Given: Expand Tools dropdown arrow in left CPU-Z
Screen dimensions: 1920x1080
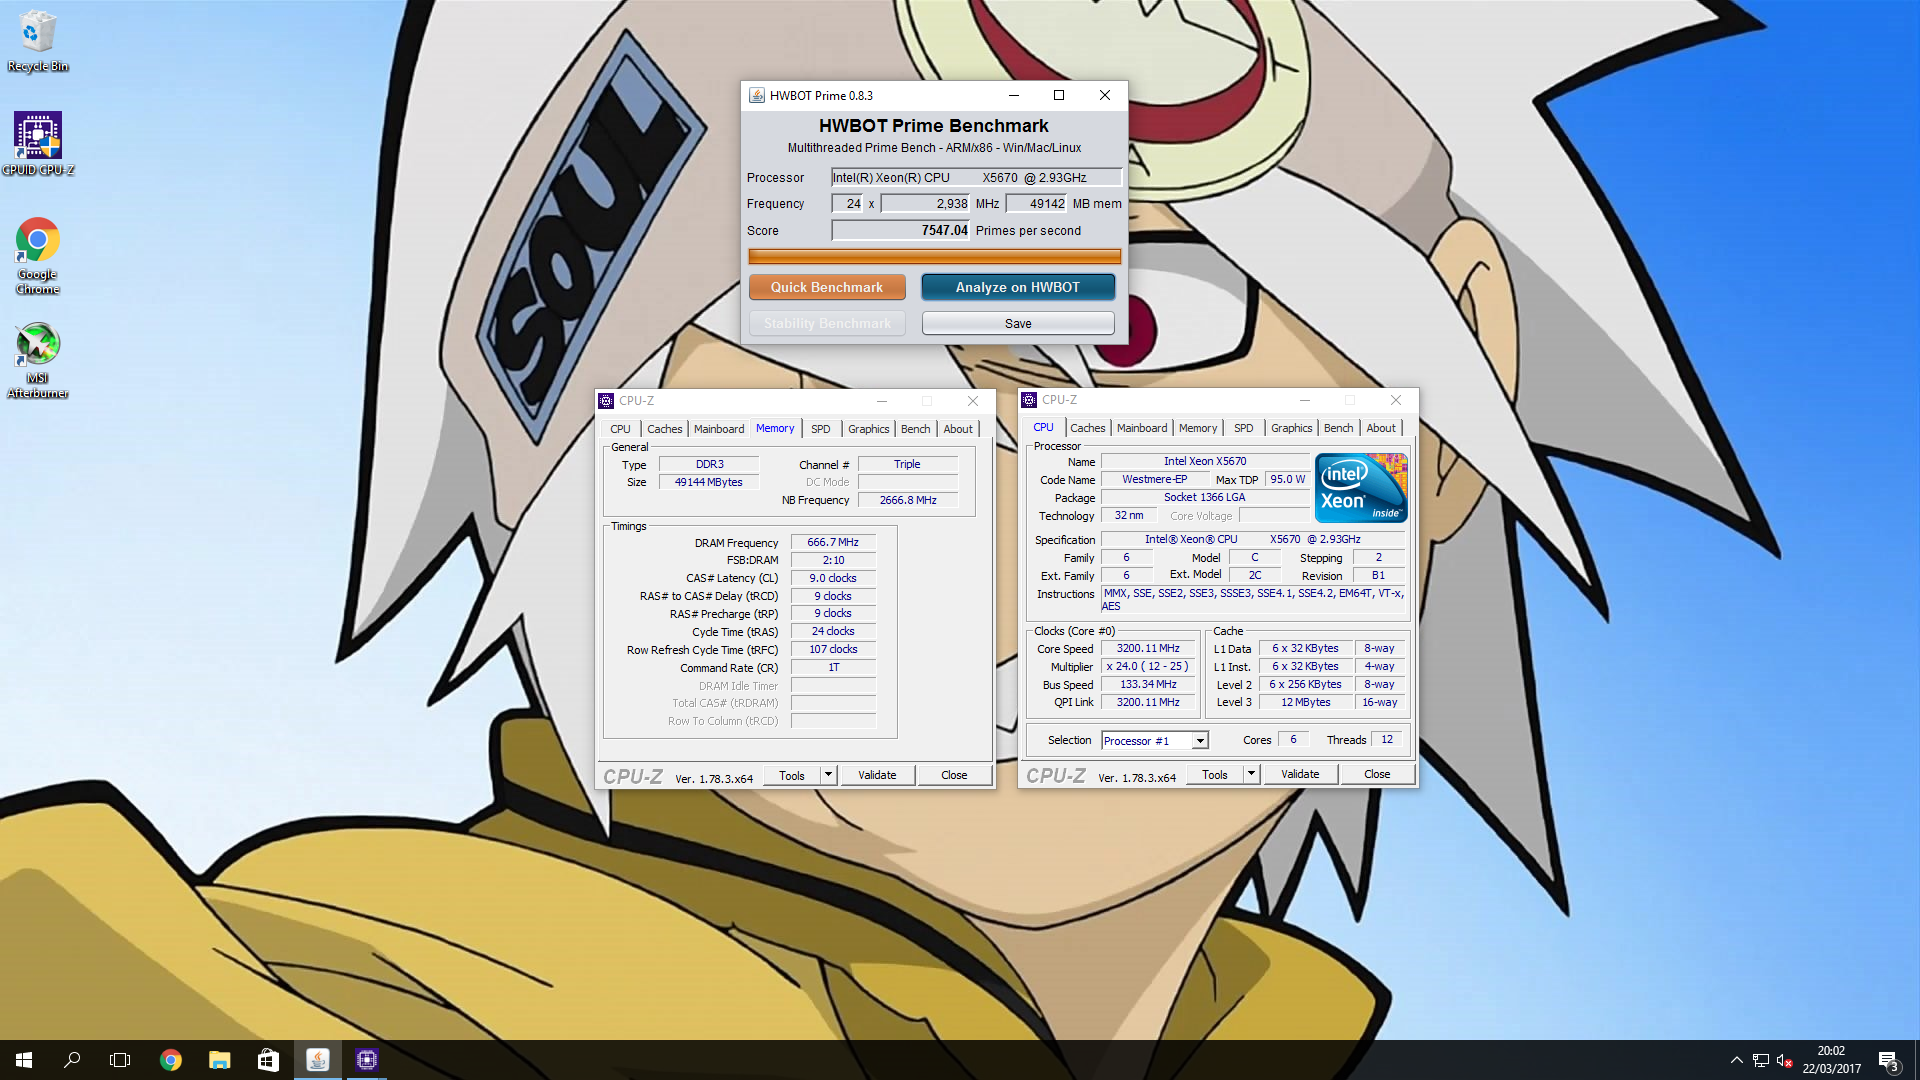Looking at the screenshot, I should [828, 775].
